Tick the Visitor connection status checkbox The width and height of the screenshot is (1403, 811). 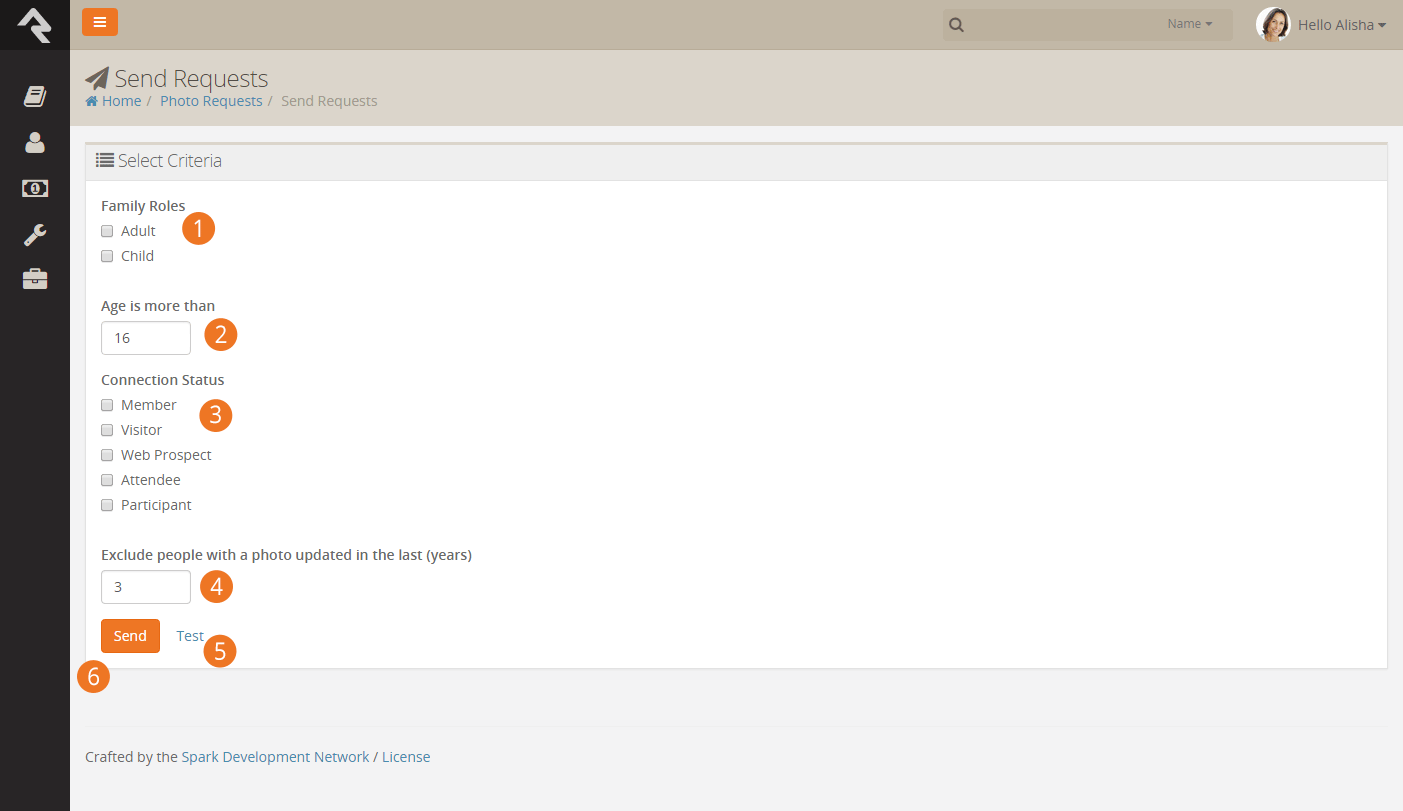107,430
